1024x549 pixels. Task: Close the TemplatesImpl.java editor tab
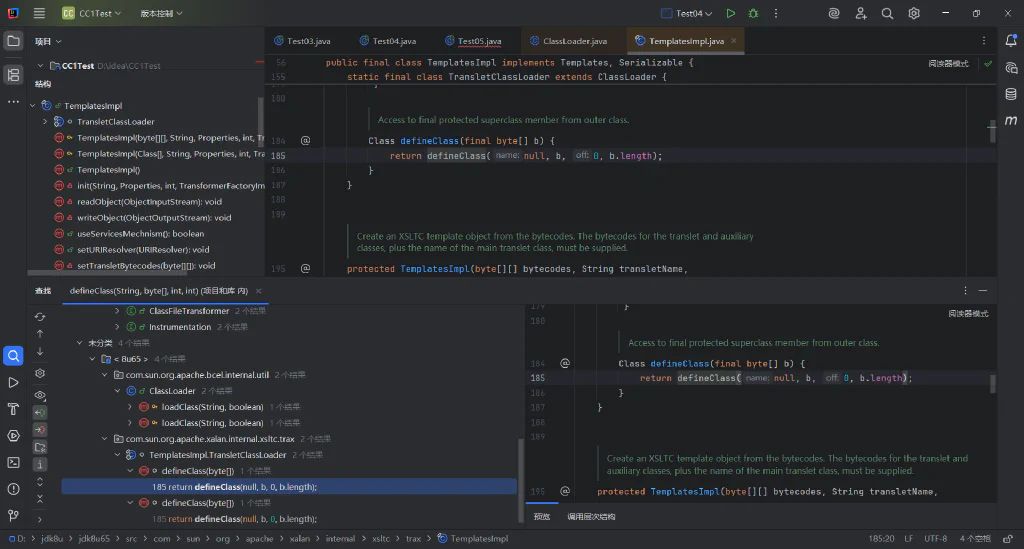click(733, 40)
